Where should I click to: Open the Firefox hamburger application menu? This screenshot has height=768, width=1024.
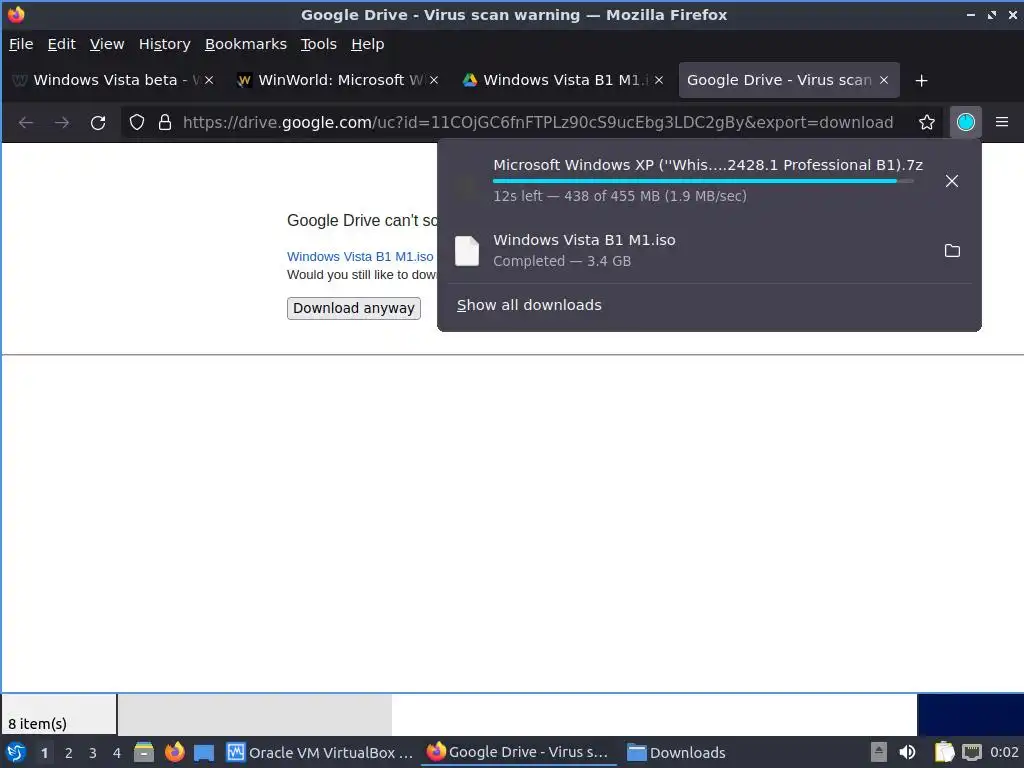pos(1002,122)
